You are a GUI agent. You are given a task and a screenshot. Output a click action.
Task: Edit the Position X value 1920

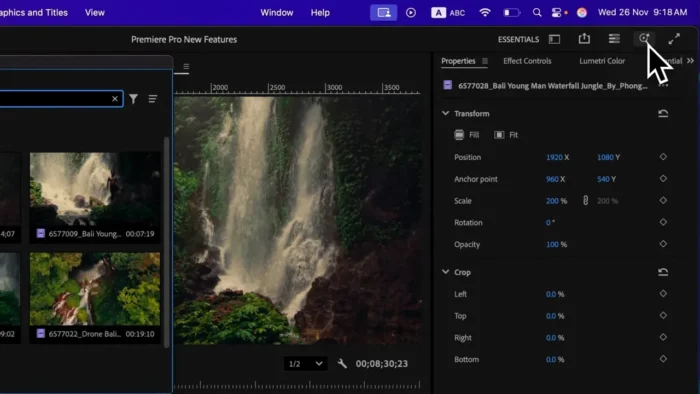pyautogui.click(x=554, y=157)
